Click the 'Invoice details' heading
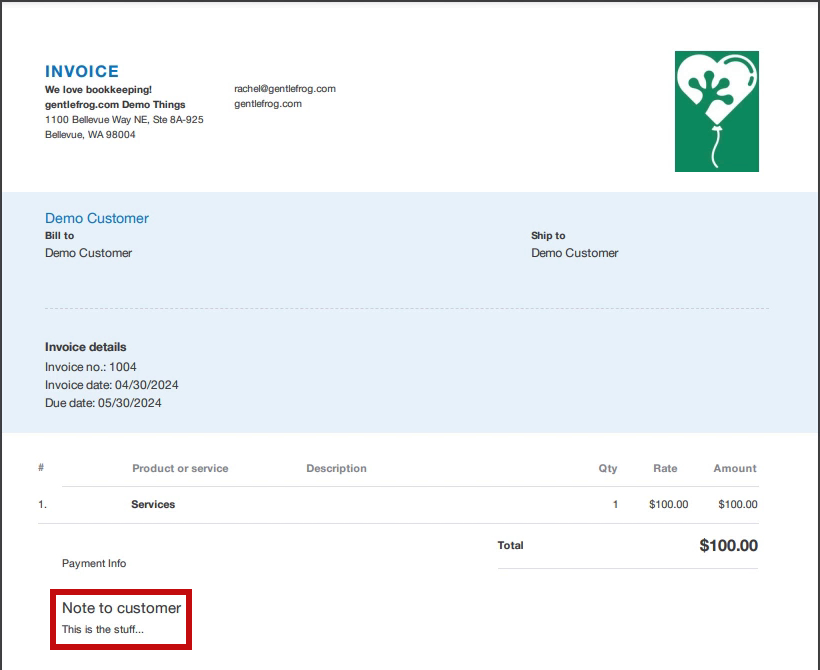Viewport: 820px width, 670px height. coord(86,347)
